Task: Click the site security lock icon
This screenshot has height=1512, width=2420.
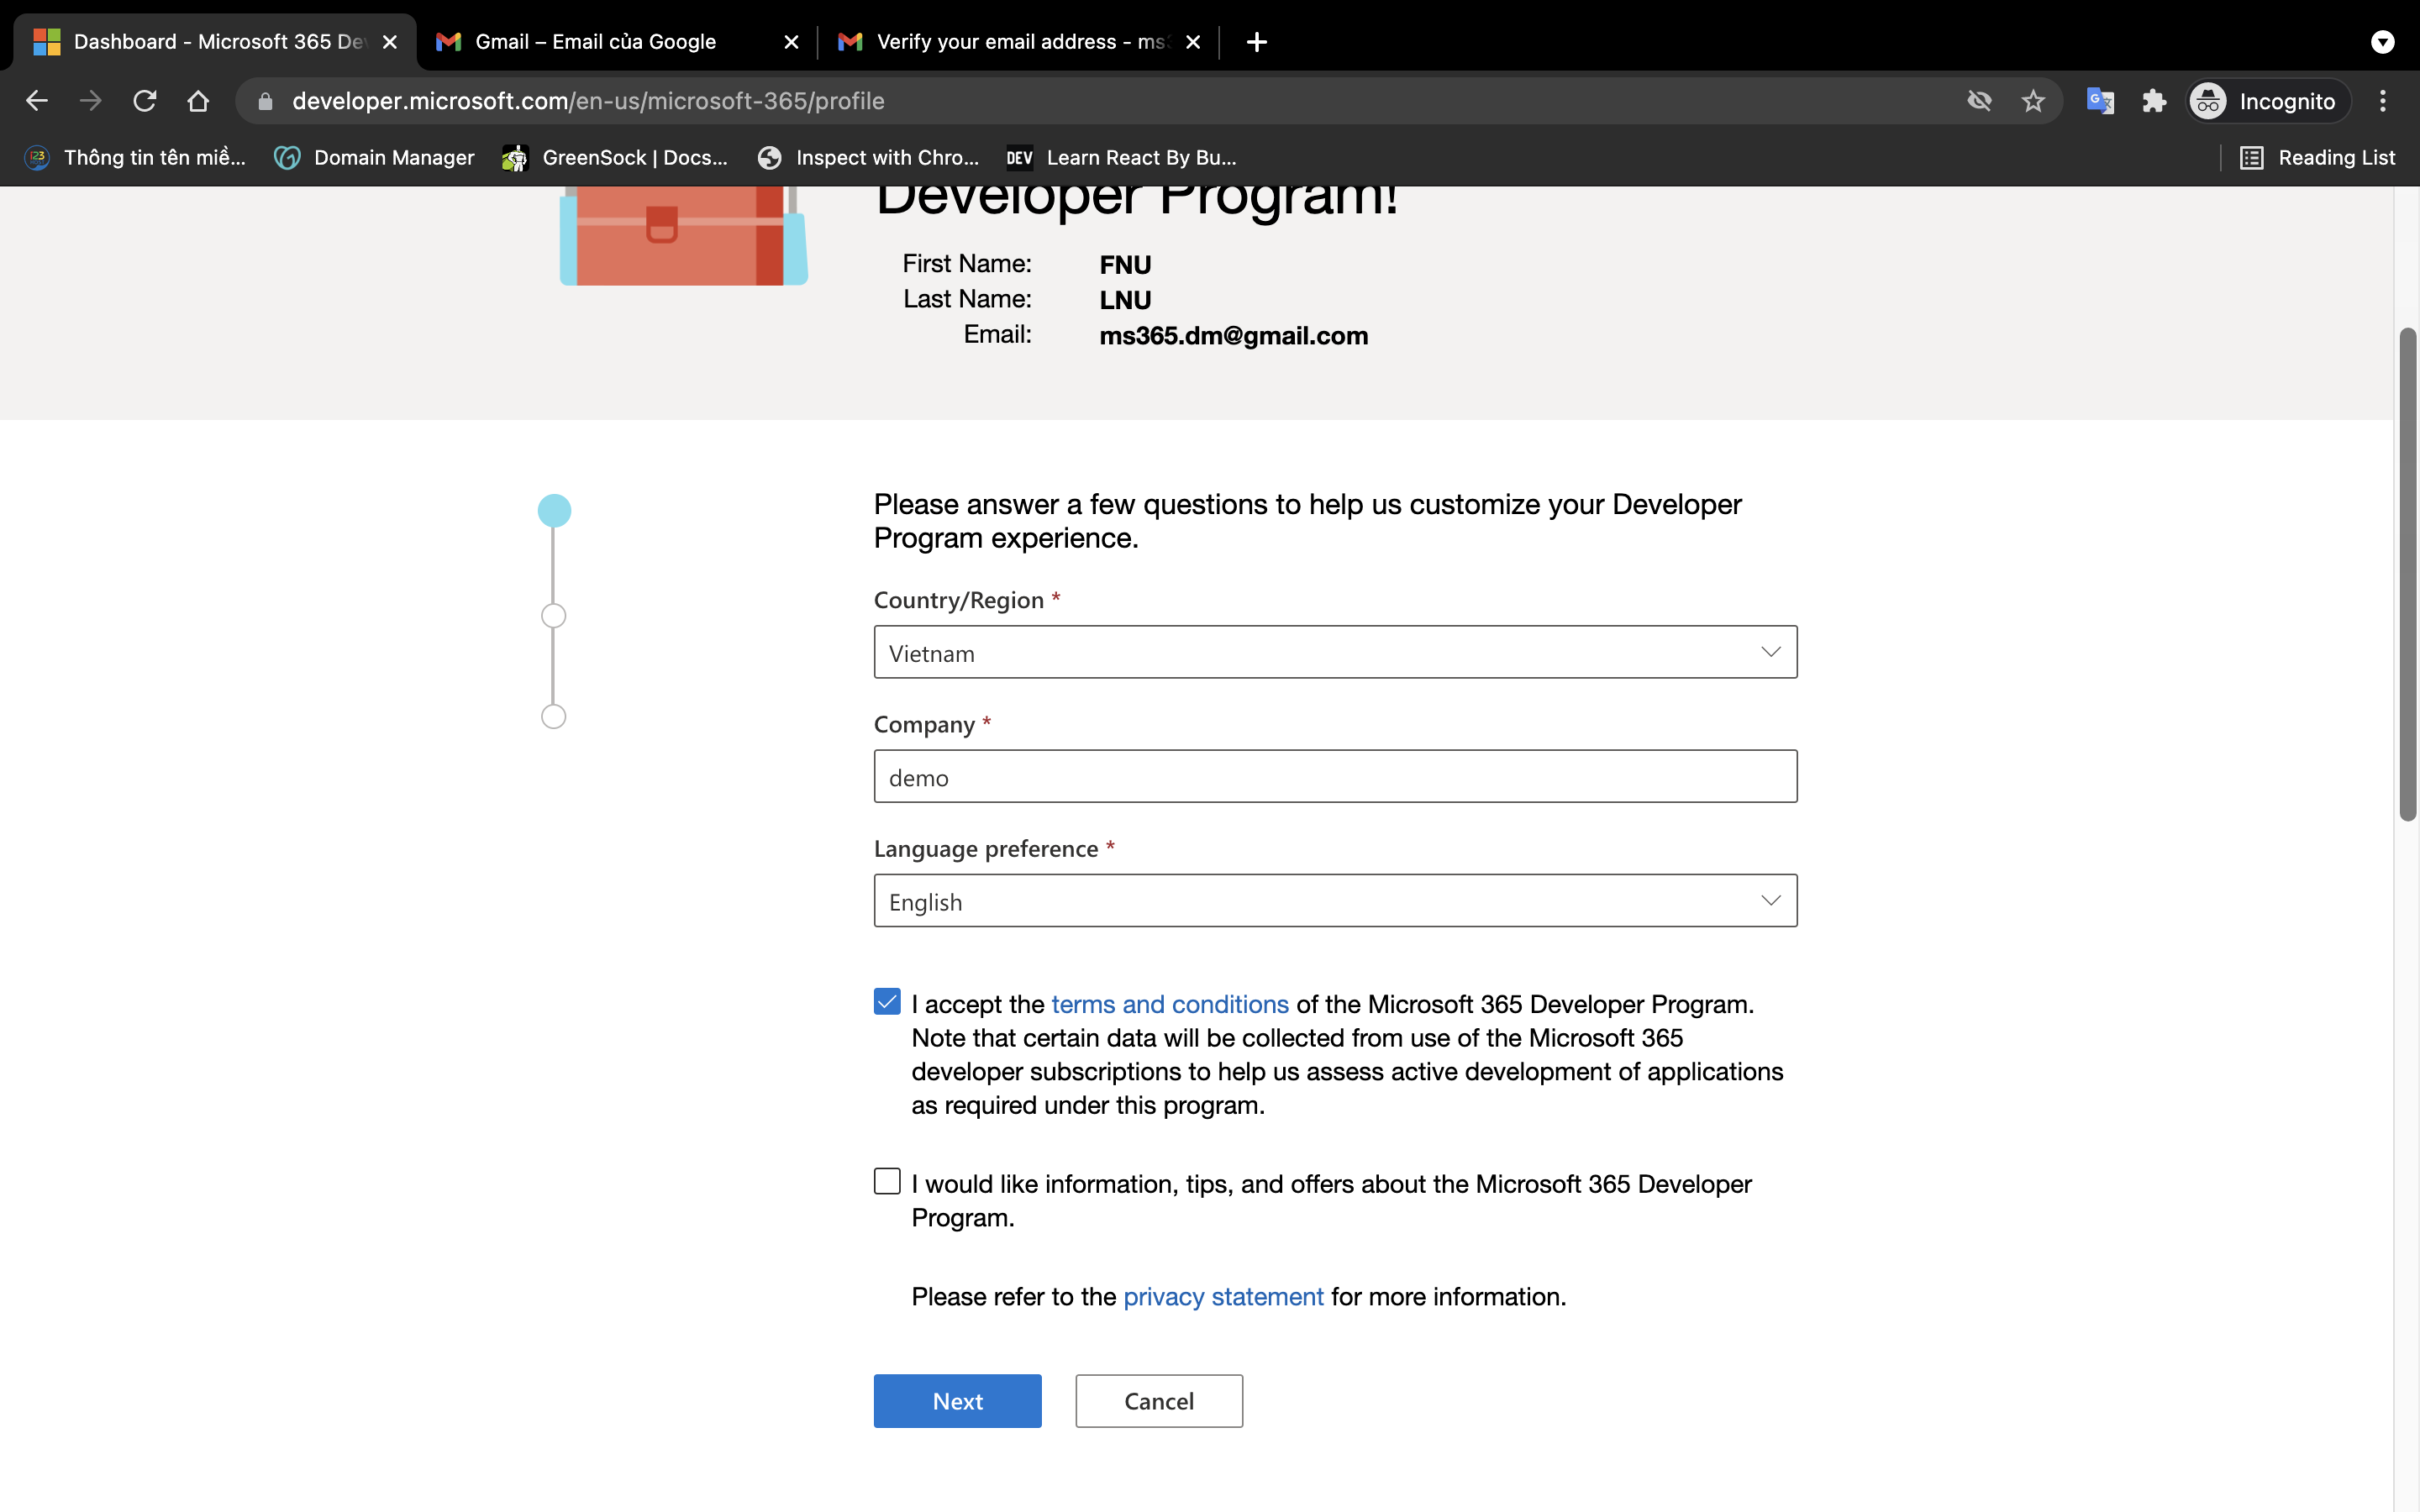Action: click(264, 100)
